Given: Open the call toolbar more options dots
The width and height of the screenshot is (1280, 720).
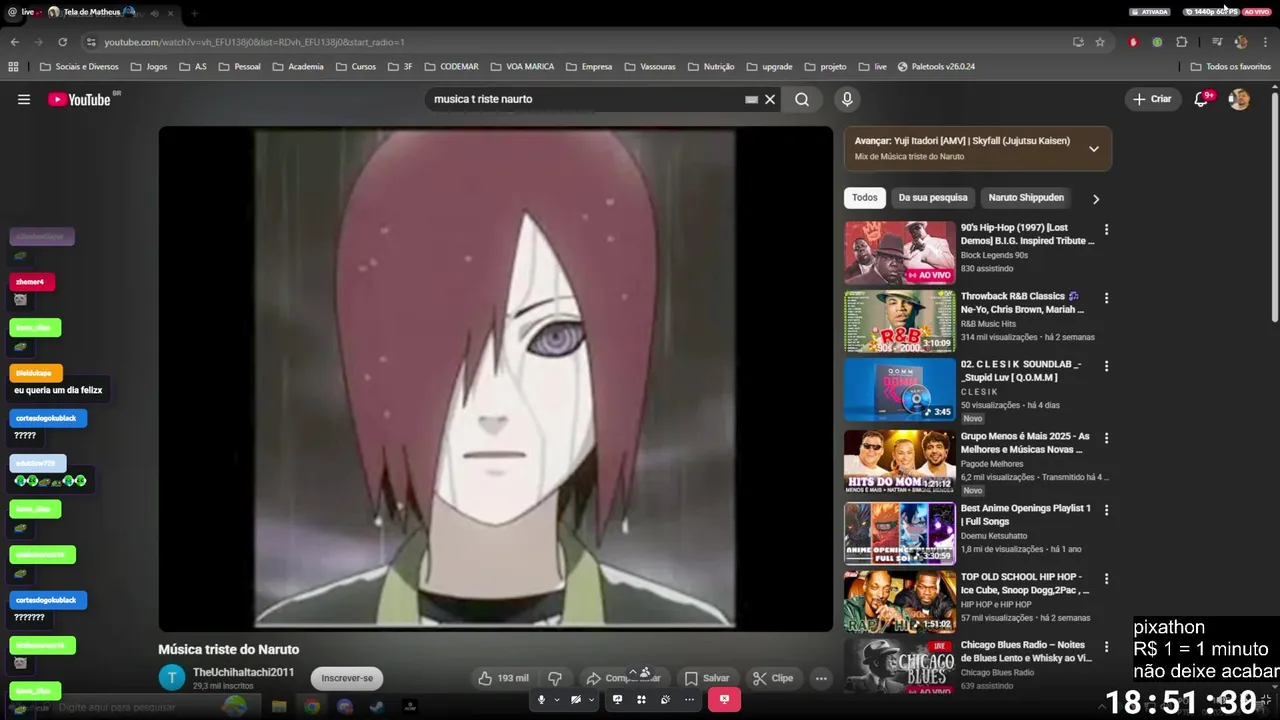Looking at the screenshot, I should pyautogui.click(x=689, y=700).
